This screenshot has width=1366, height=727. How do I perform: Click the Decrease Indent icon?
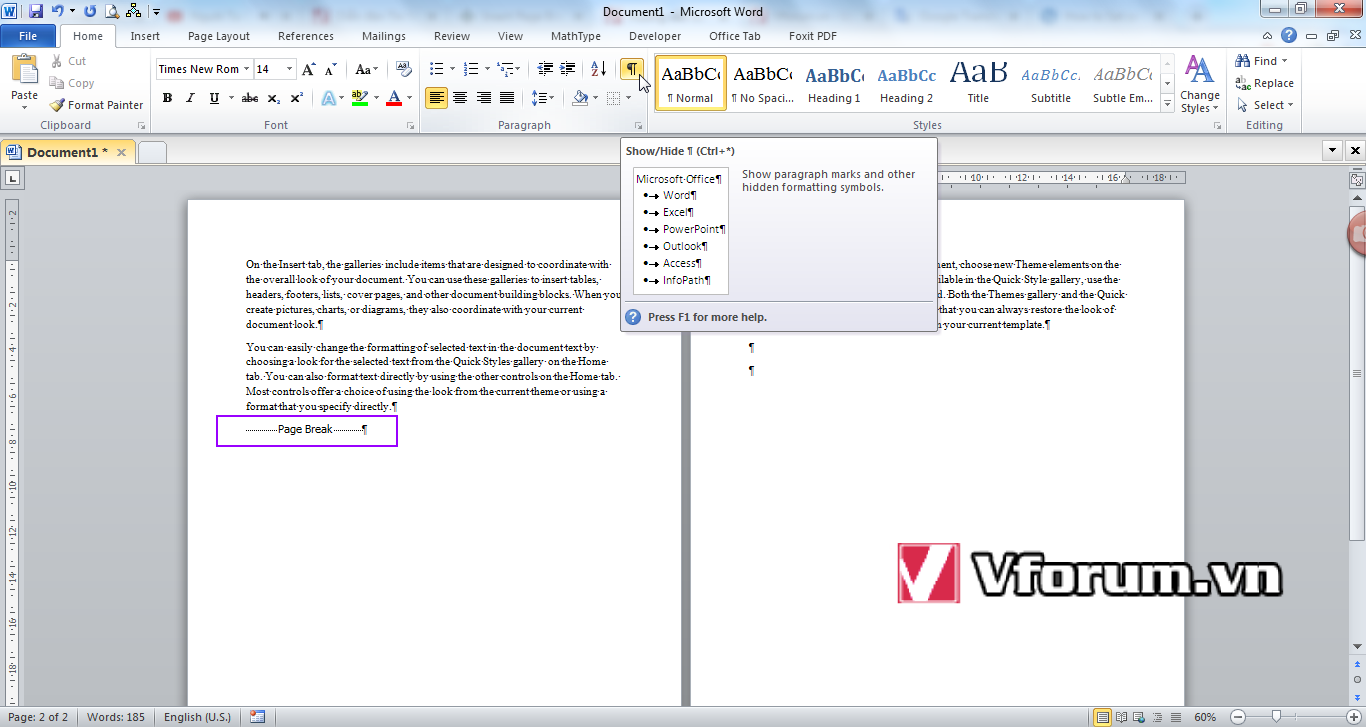click(x=545, y=69)
